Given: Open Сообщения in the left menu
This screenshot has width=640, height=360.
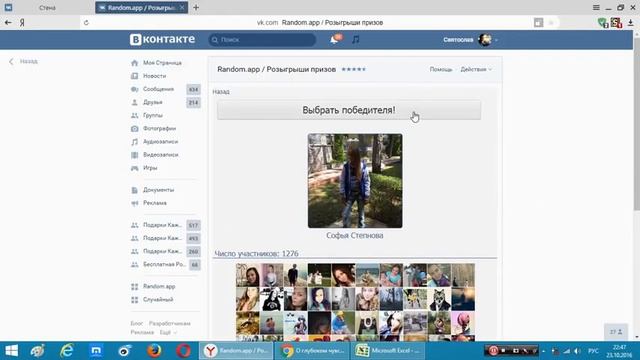Looking at the screenshot, I should 158,89.
